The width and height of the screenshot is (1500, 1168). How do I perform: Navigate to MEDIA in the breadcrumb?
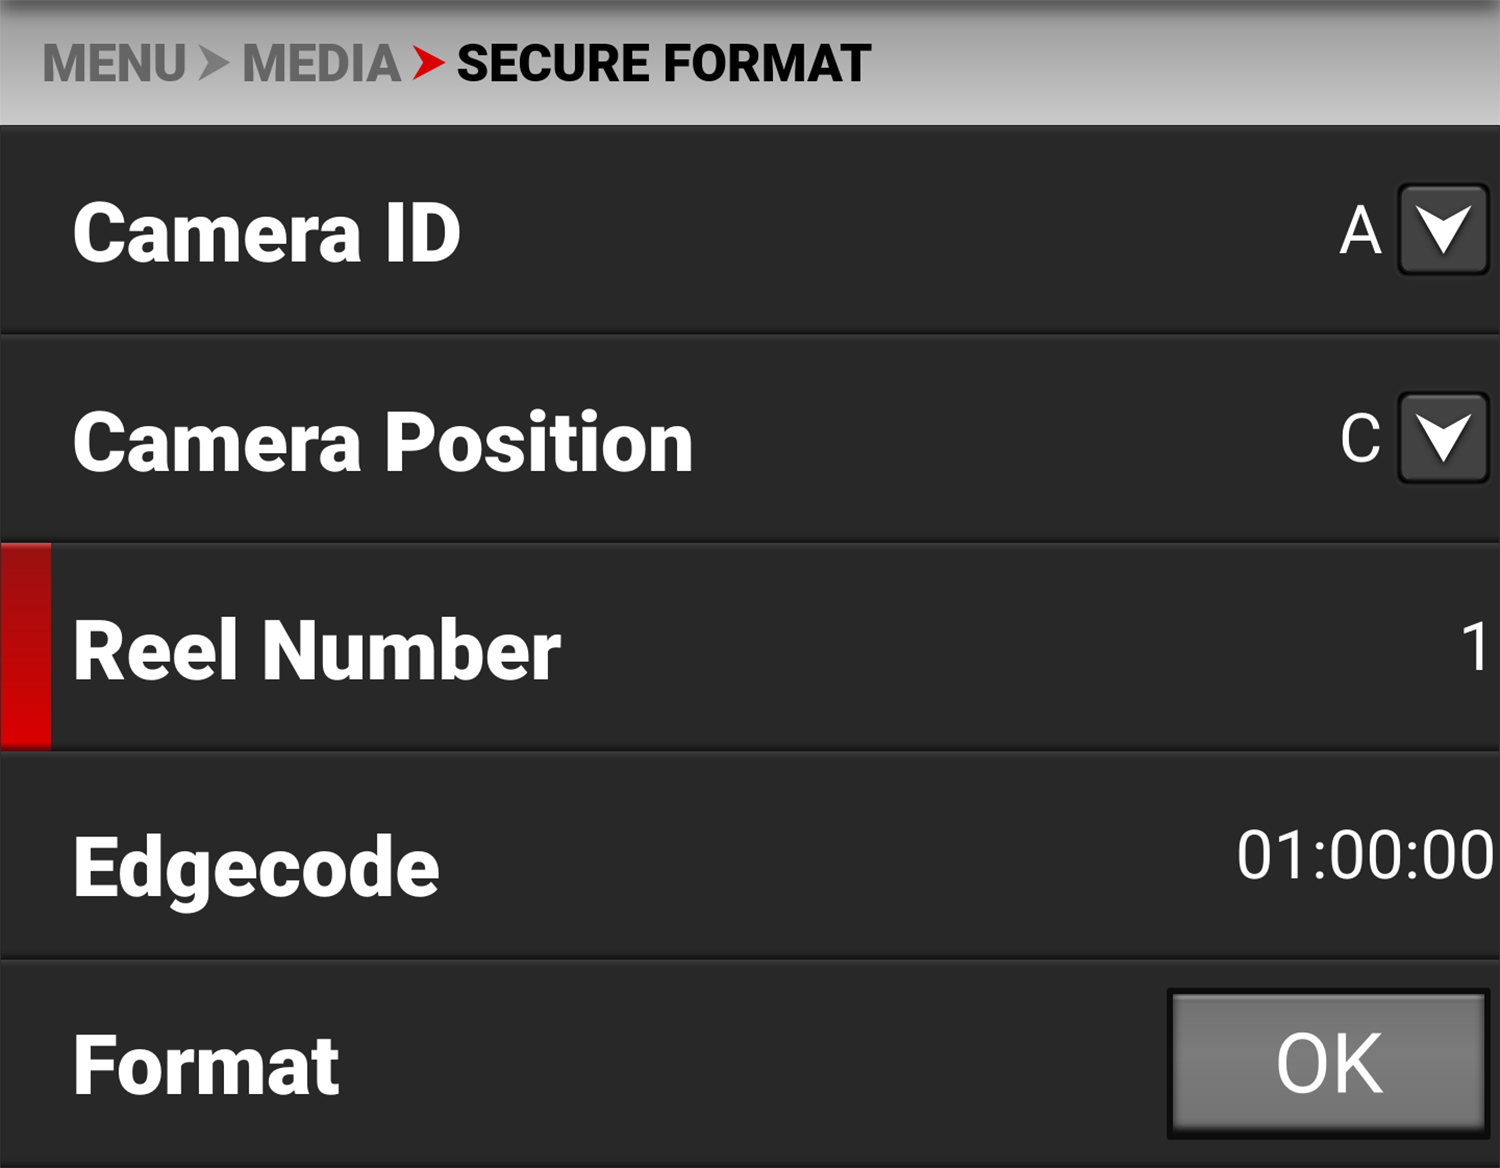pos(321,64)
